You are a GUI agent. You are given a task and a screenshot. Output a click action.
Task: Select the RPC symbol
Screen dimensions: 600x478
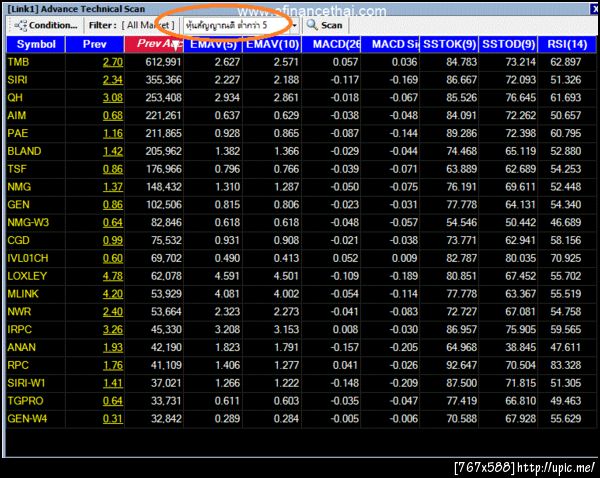click(x=18, y=365)
